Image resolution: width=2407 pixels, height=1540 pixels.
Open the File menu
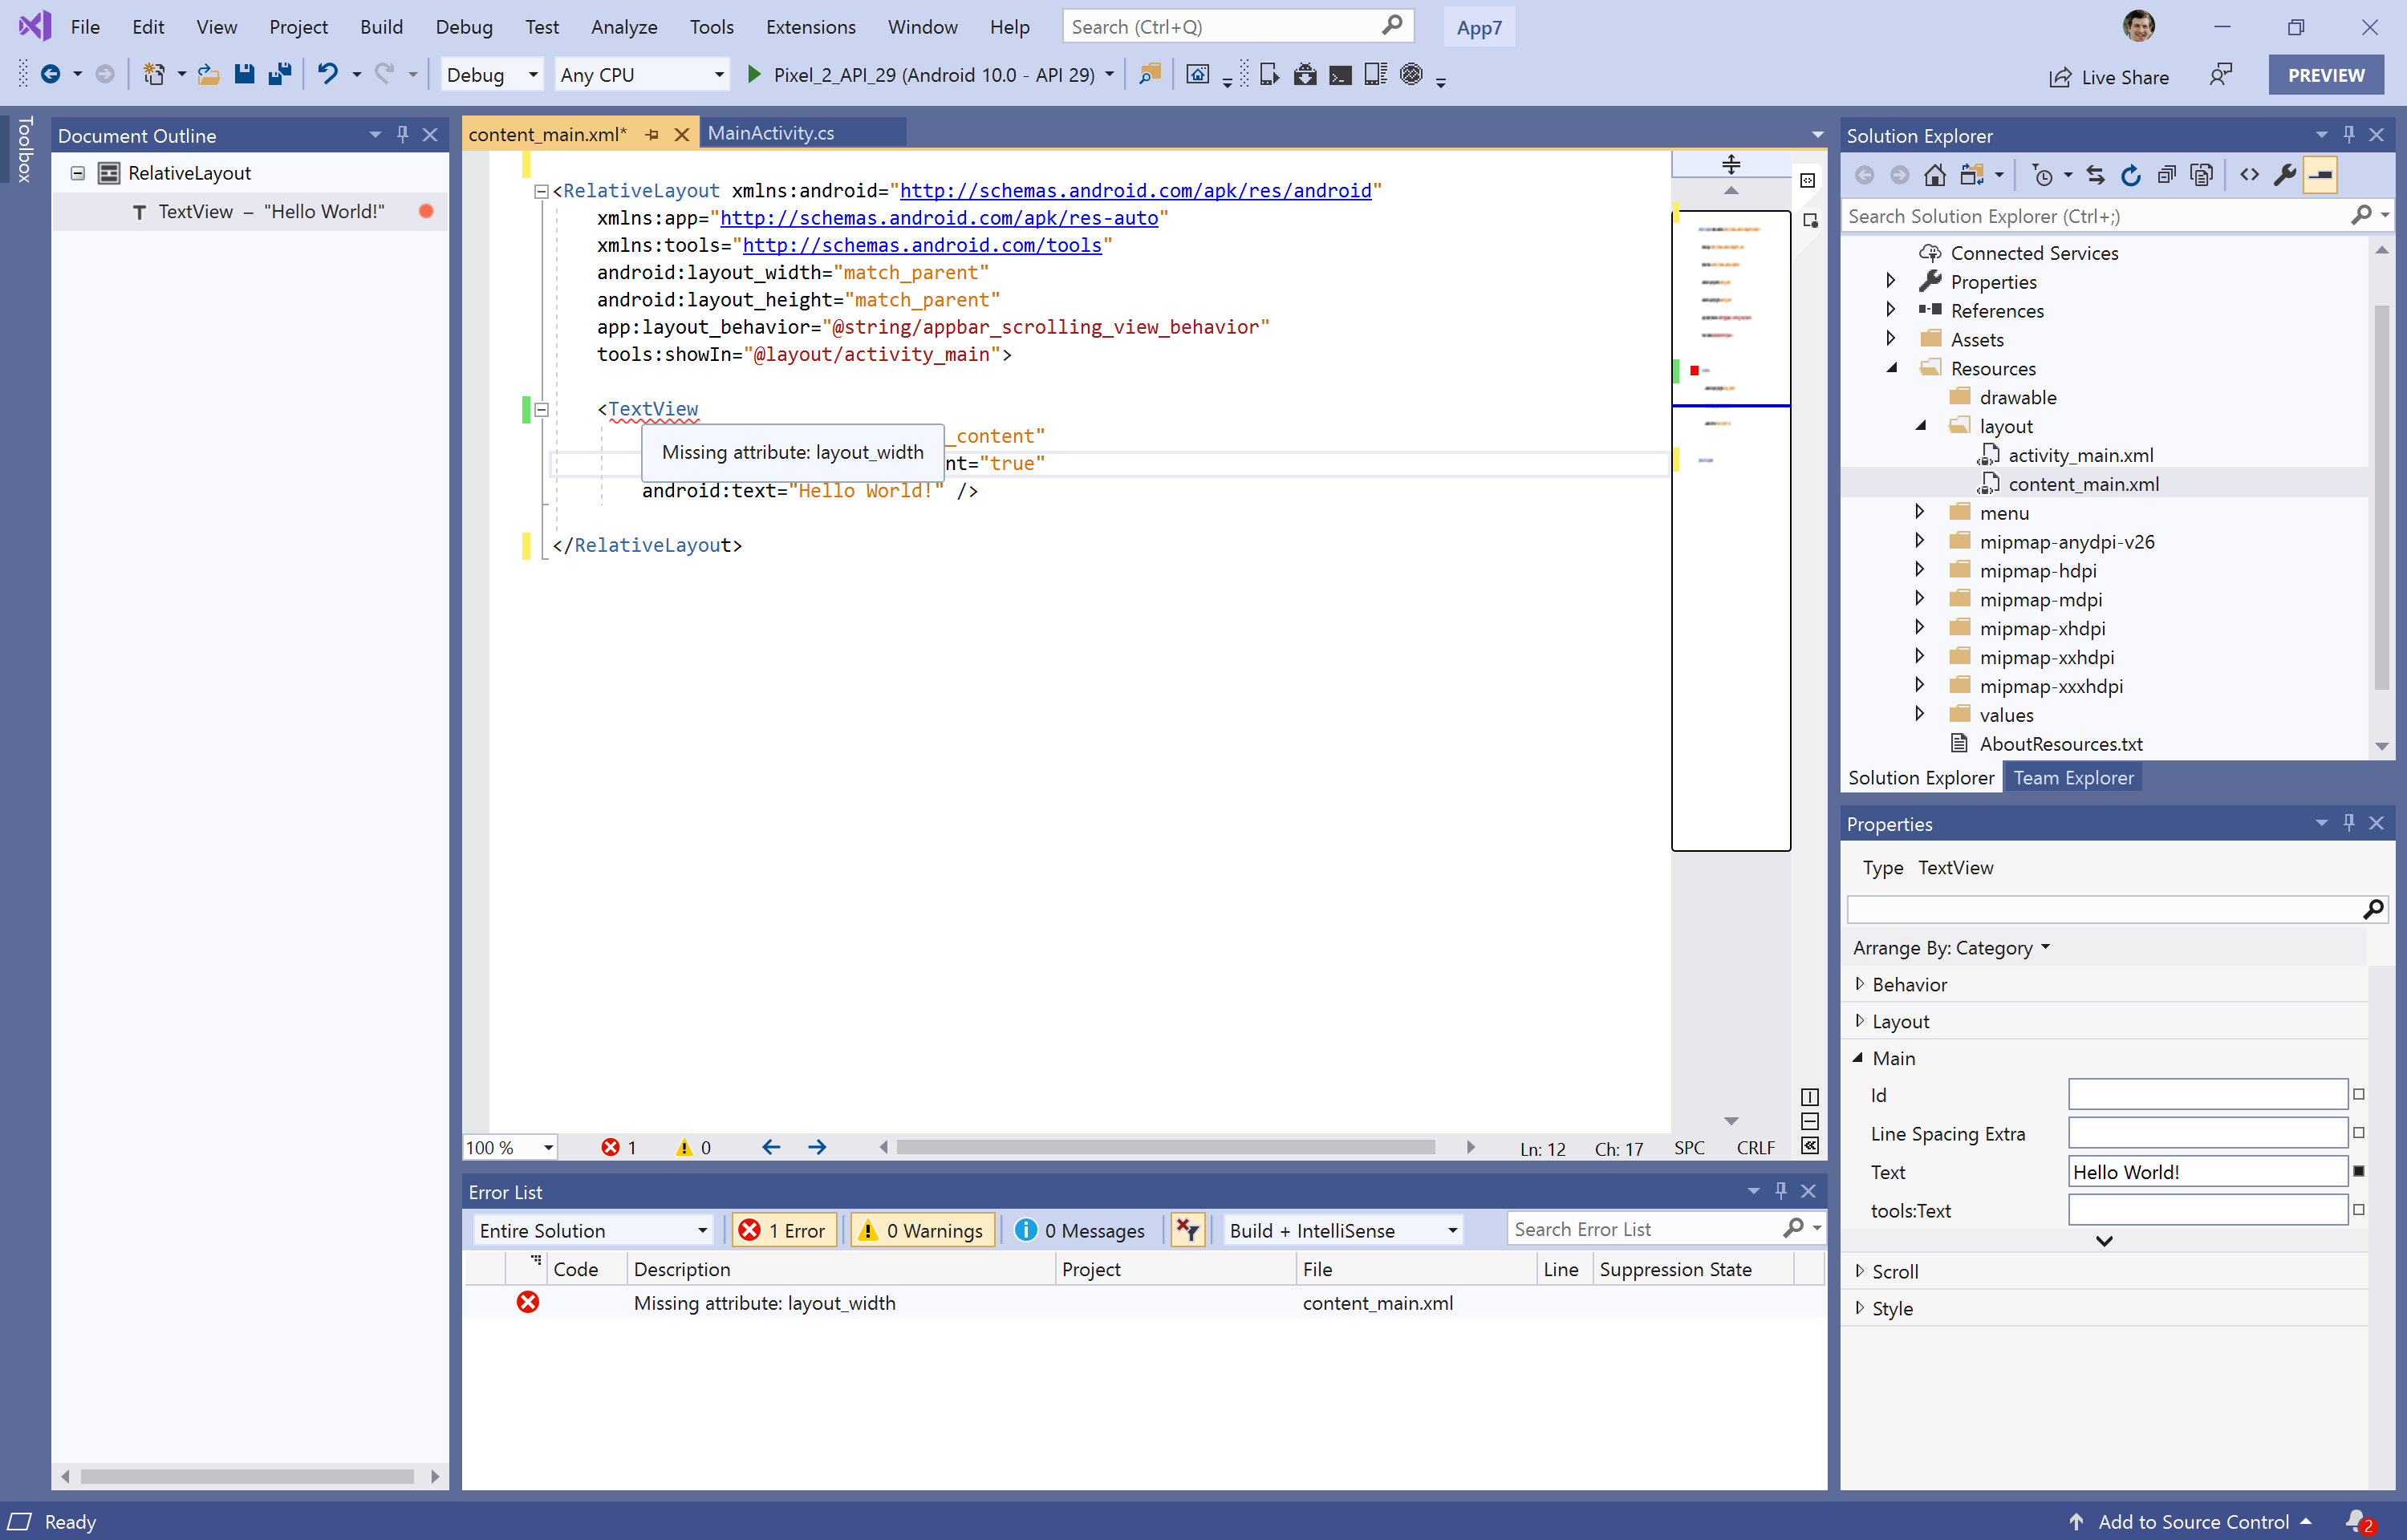coord(83,26)
